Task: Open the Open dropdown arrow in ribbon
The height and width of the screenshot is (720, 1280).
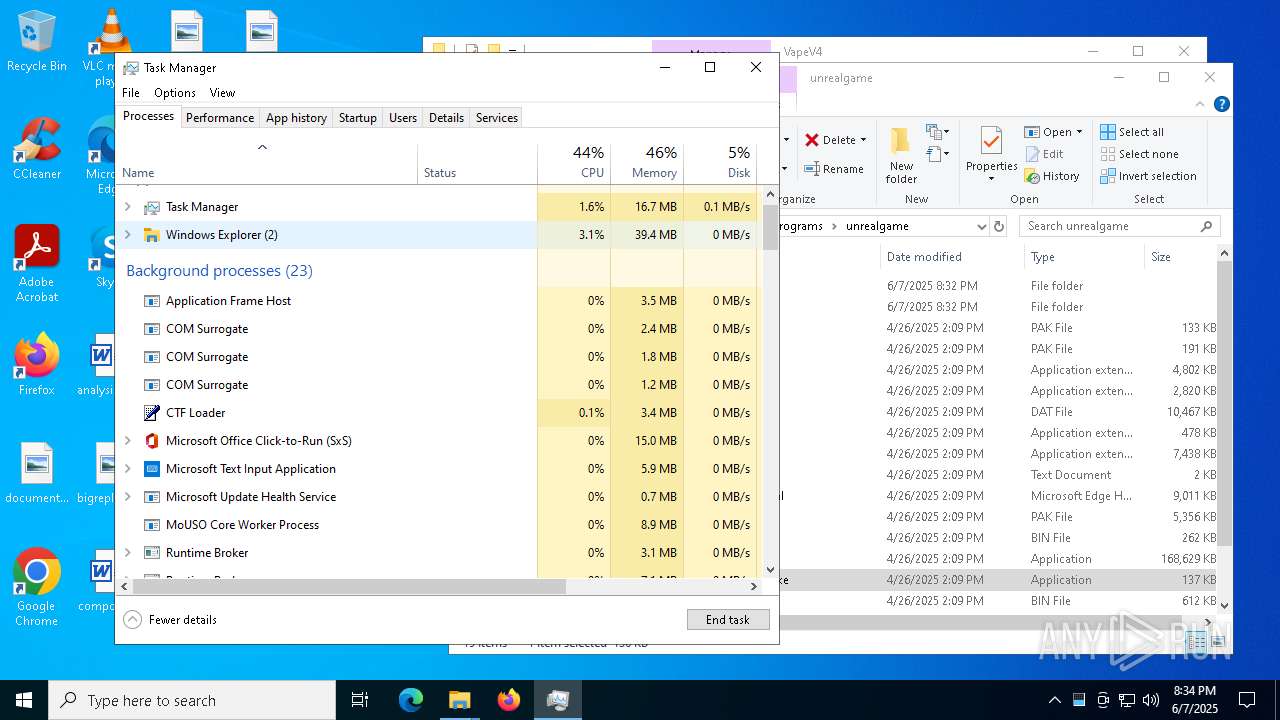Action: pyautogui.click(x=1080, y=132)
